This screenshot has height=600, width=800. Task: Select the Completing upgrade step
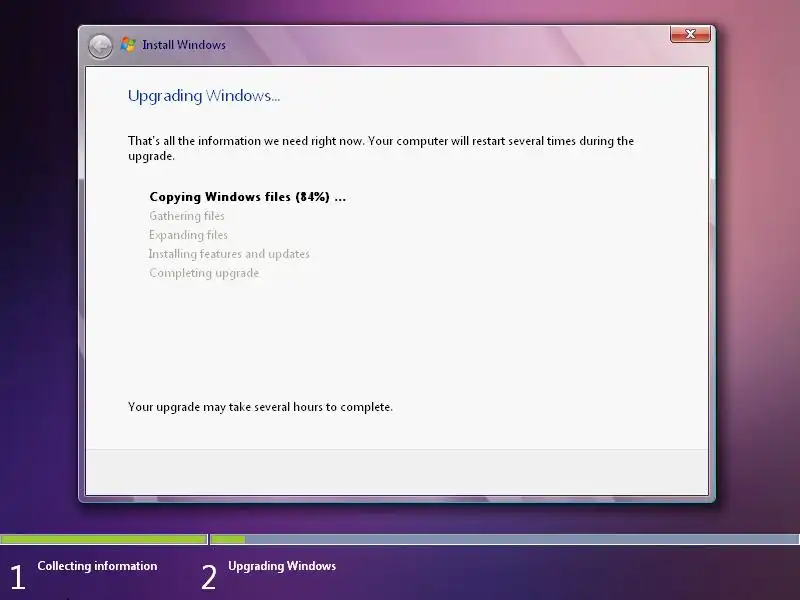coord(204,273)
